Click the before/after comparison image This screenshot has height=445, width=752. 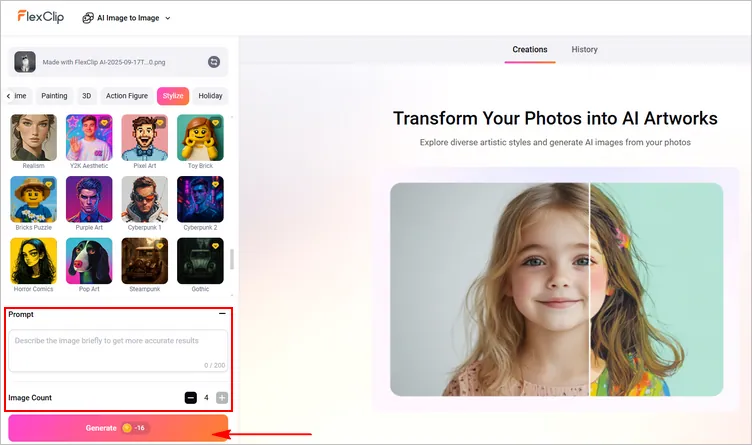(x=556, y=289)
